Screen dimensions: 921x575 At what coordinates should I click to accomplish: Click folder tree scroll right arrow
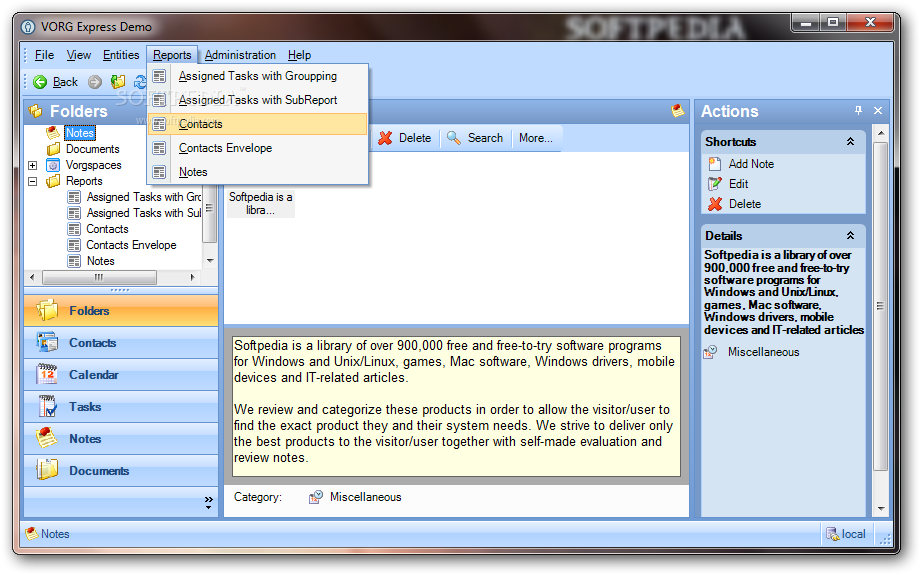[192, 277]
